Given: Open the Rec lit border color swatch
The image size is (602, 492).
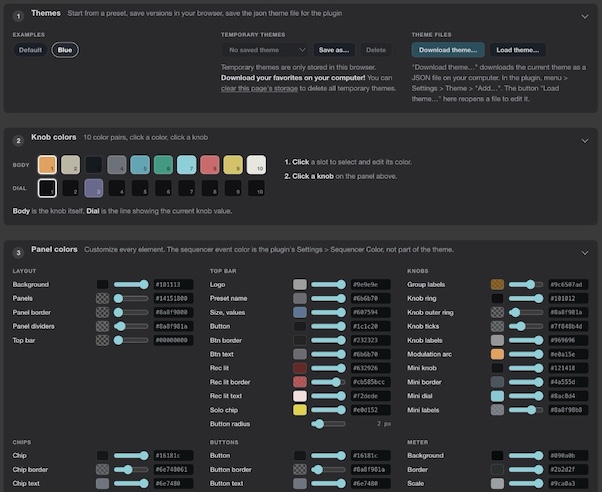Looking at the screenshot, I should (x=300, y=382).
